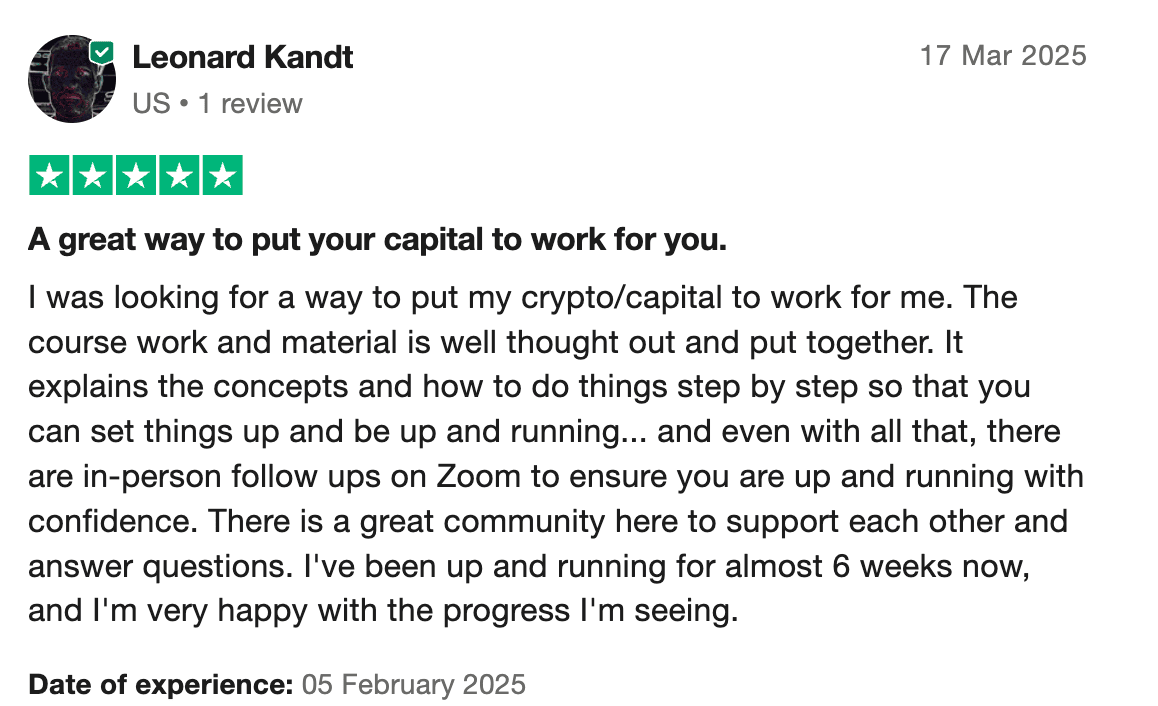Click the fifth green rating star
The width and height of the screenshot is (1158, 706).
tap(221, 176)
